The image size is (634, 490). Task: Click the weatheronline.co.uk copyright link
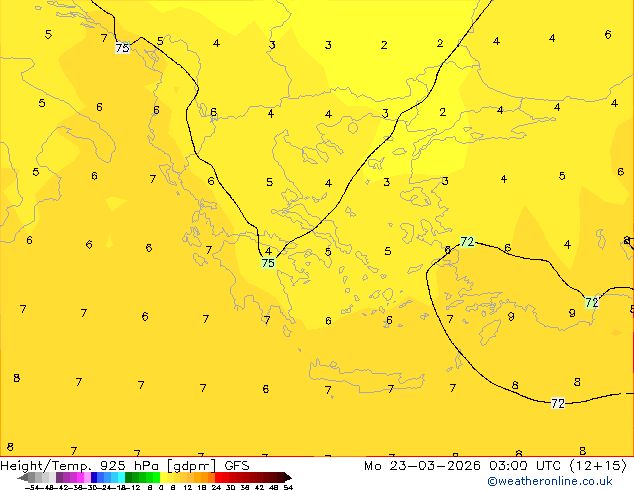[x=550, y=481]
